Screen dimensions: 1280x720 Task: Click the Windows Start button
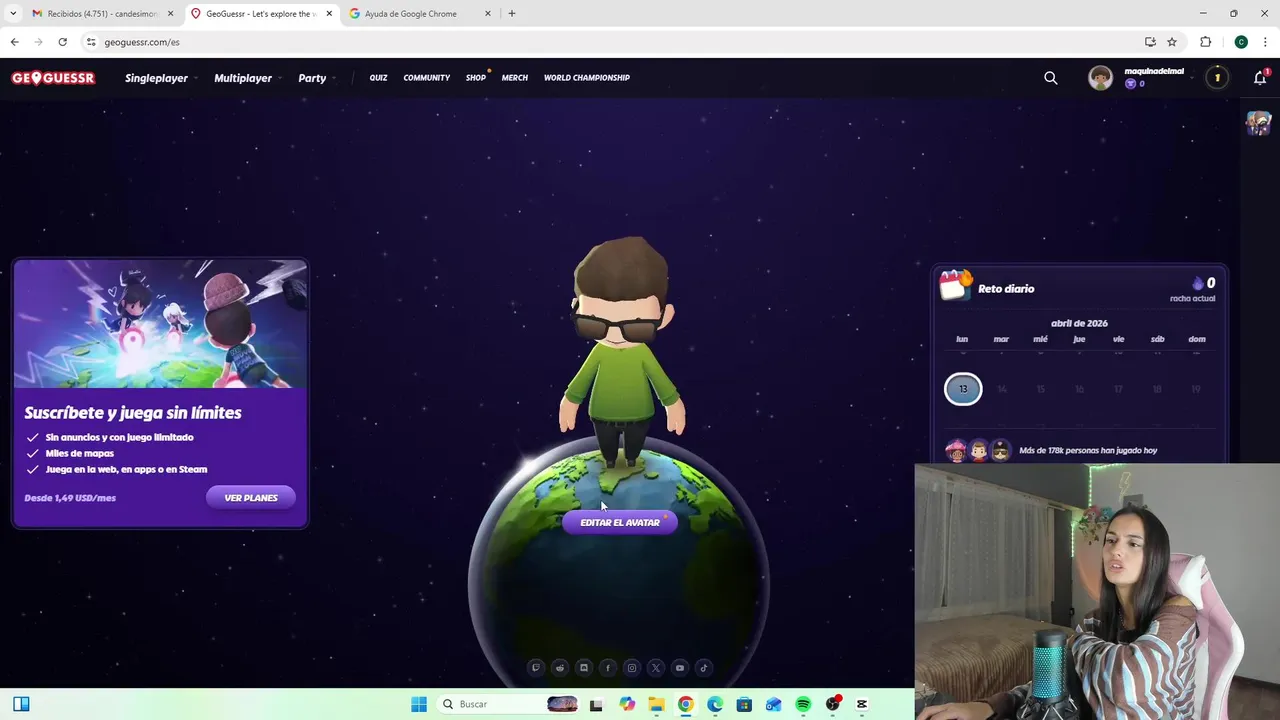coord(419,704)
